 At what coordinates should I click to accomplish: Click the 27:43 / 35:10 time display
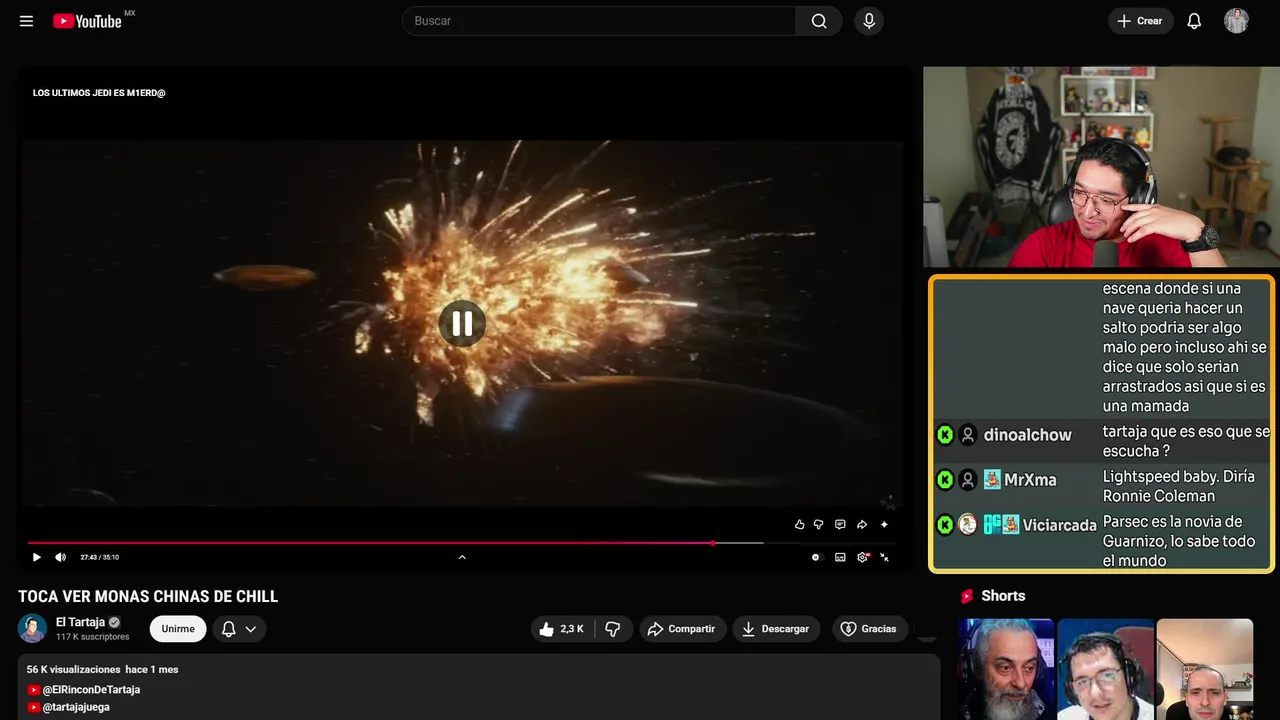pos(100,557)
